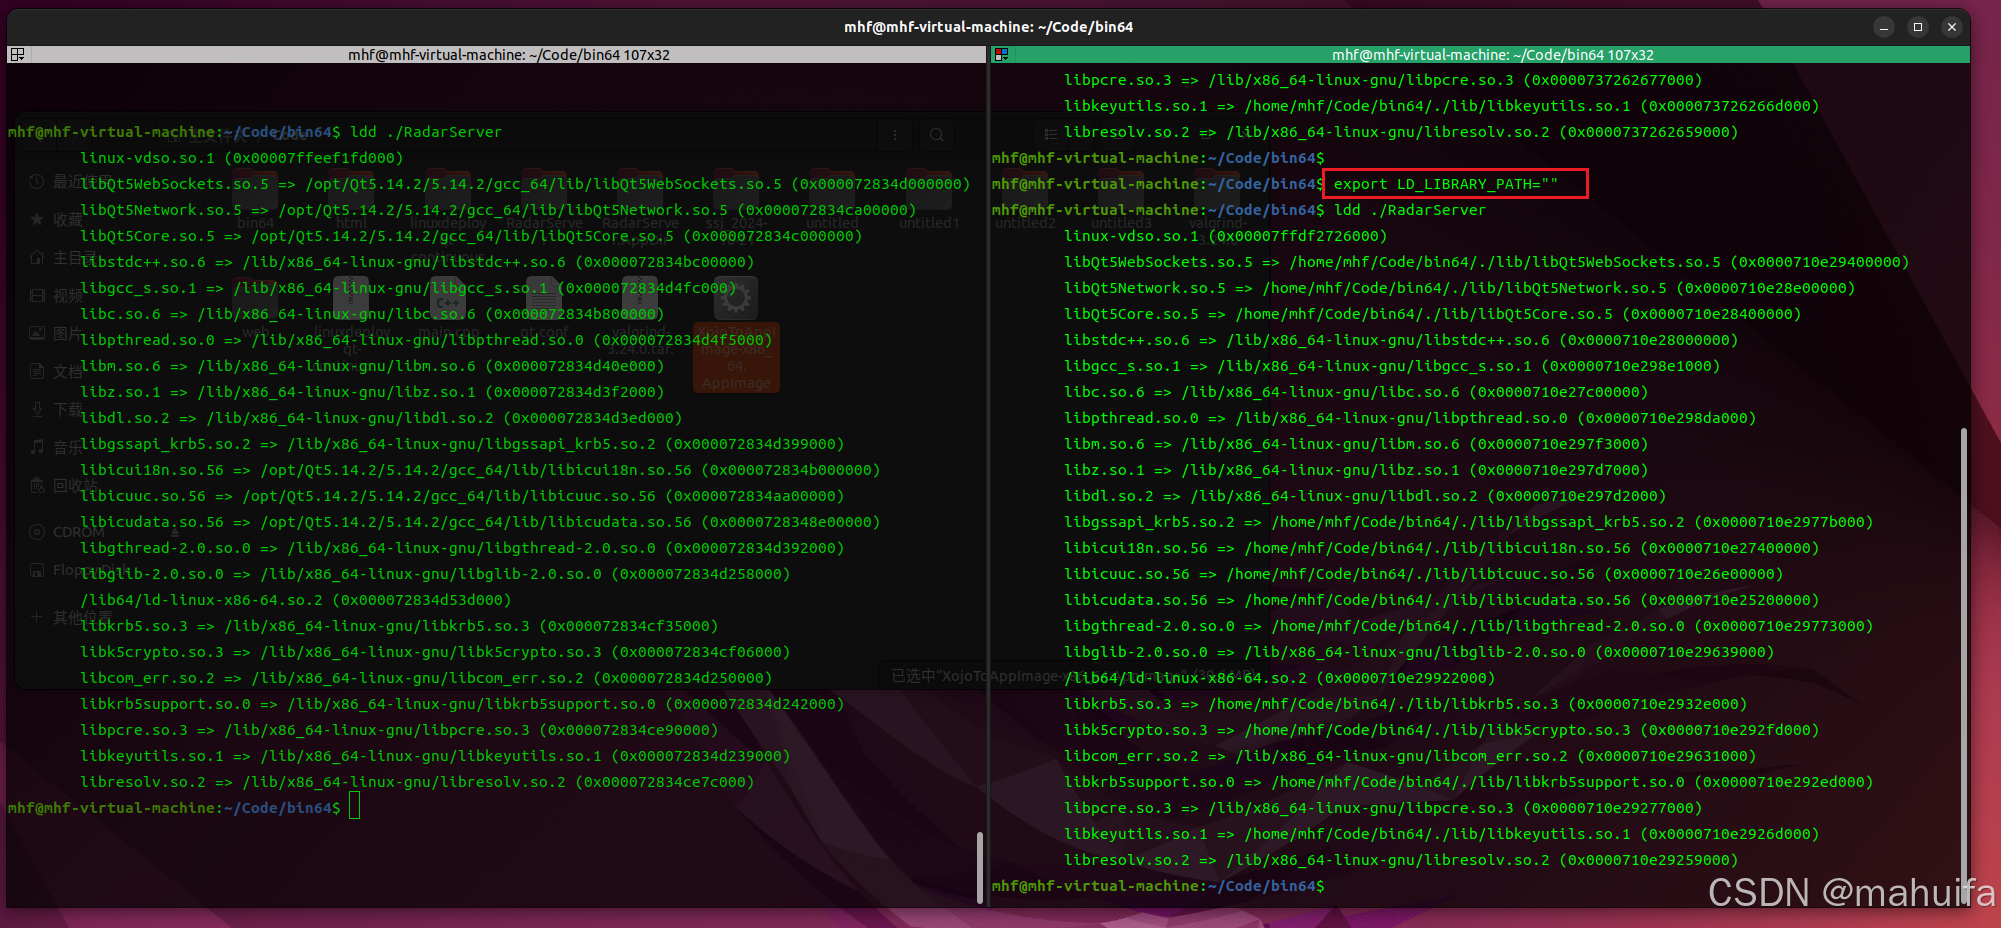Click the right pane's vertical scrollbar
The image size is (2001, 928).
(x=1964, y=665)
